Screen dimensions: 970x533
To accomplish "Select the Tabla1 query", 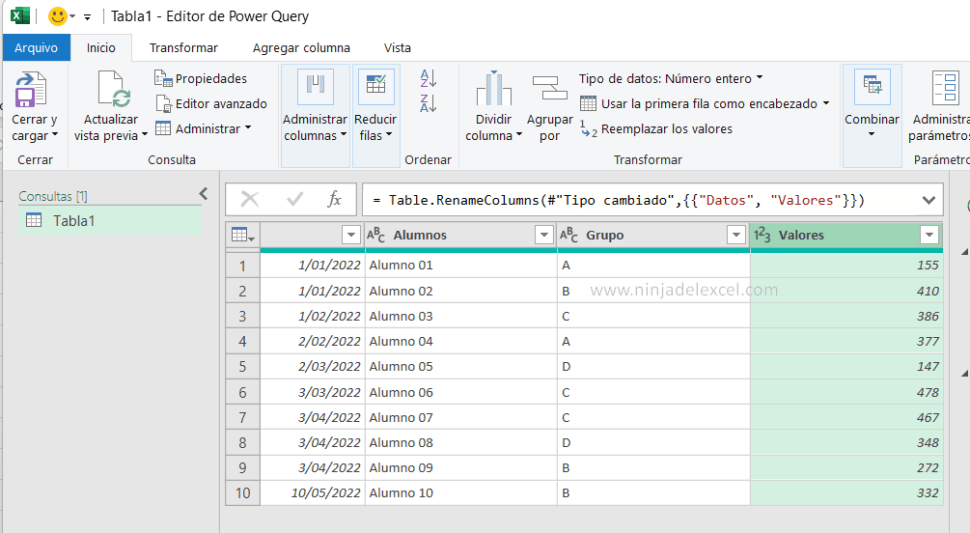I will click(110, 221).
